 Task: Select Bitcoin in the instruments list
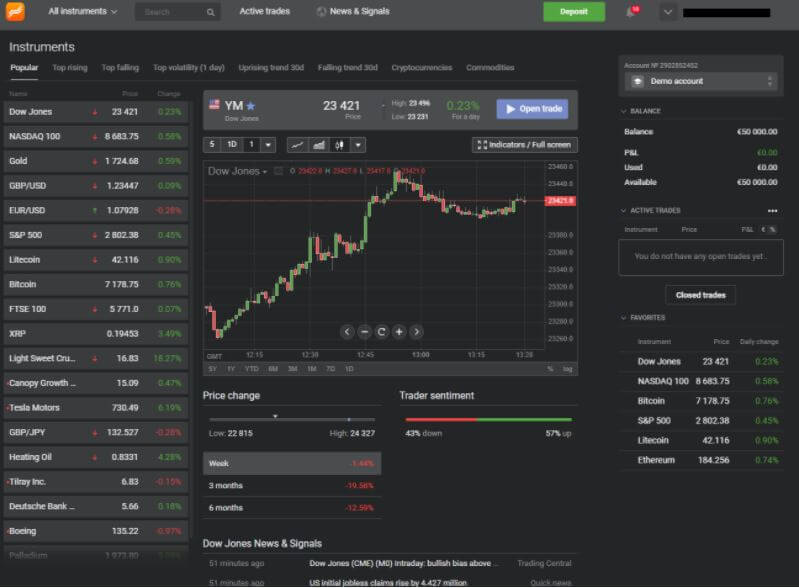tap(96, 285)
